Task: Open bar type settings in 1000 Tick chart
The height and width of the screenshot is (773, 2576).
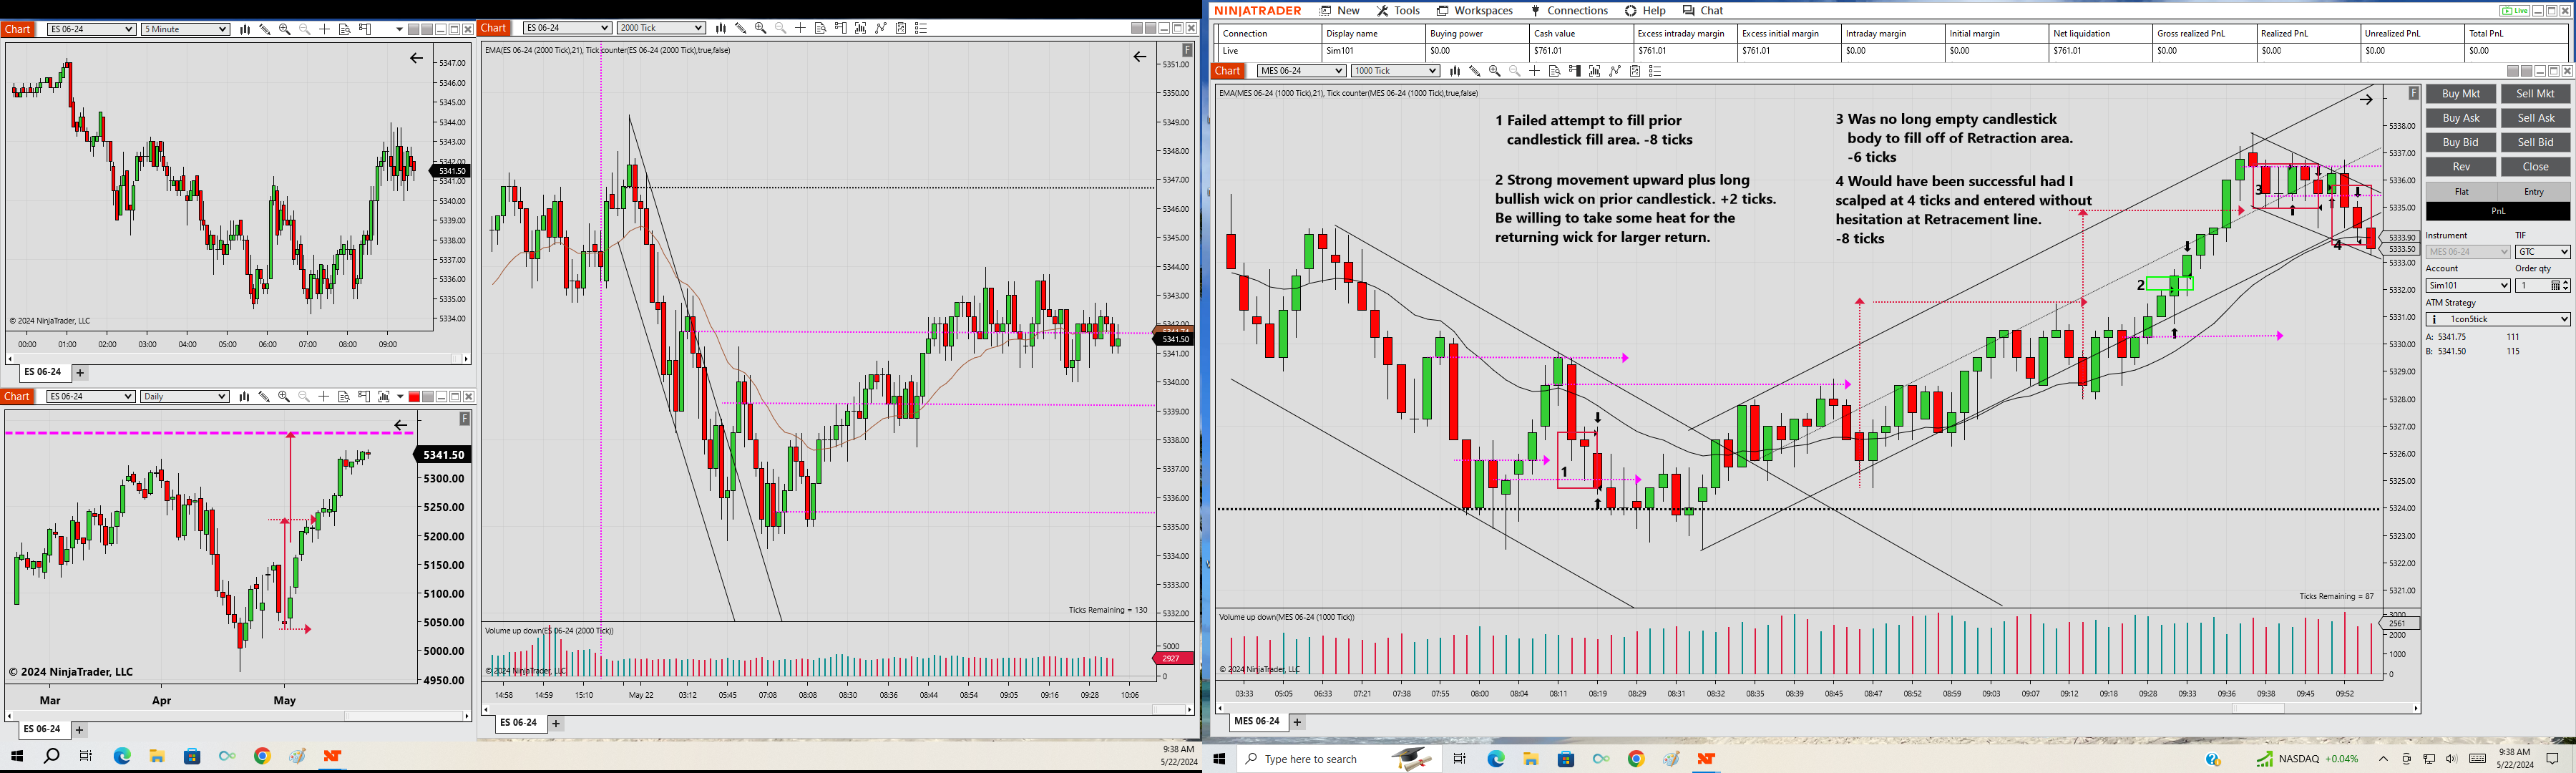Action: 1455,71
